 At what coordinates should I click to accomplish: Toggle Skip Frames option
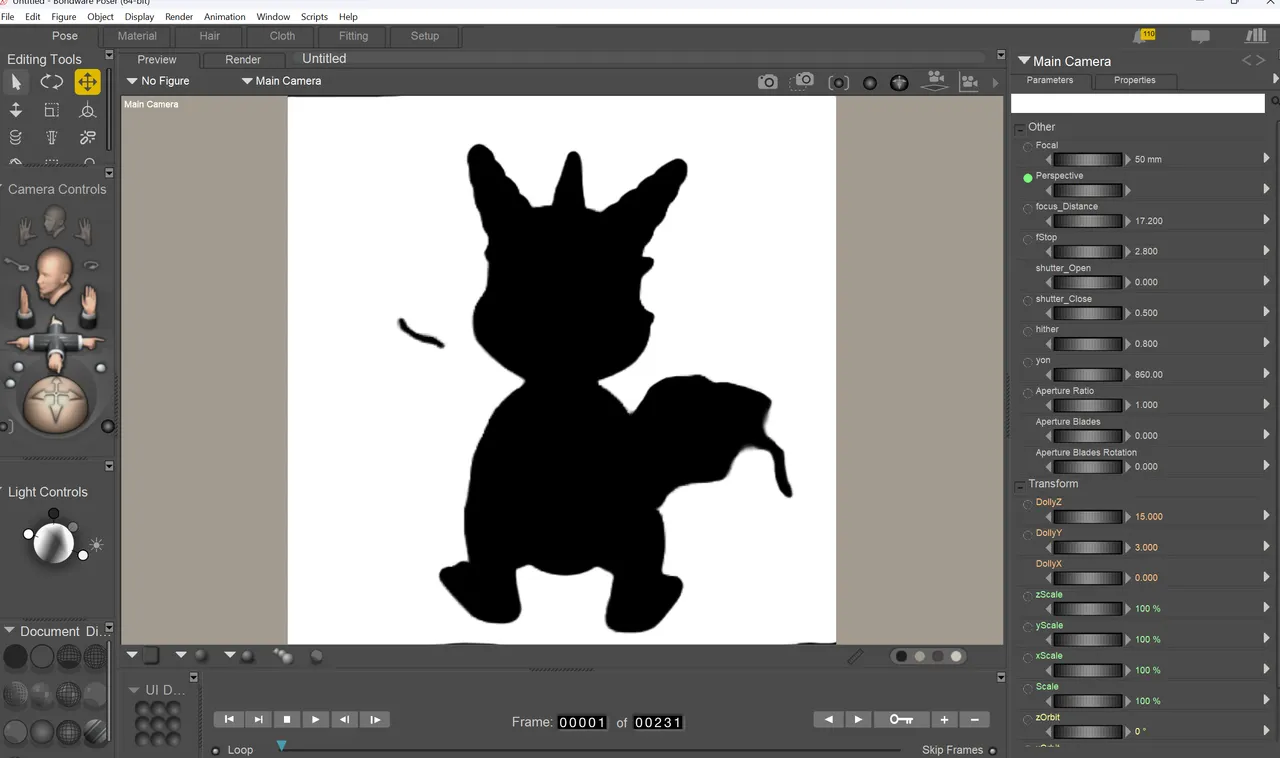coord(993,750)
